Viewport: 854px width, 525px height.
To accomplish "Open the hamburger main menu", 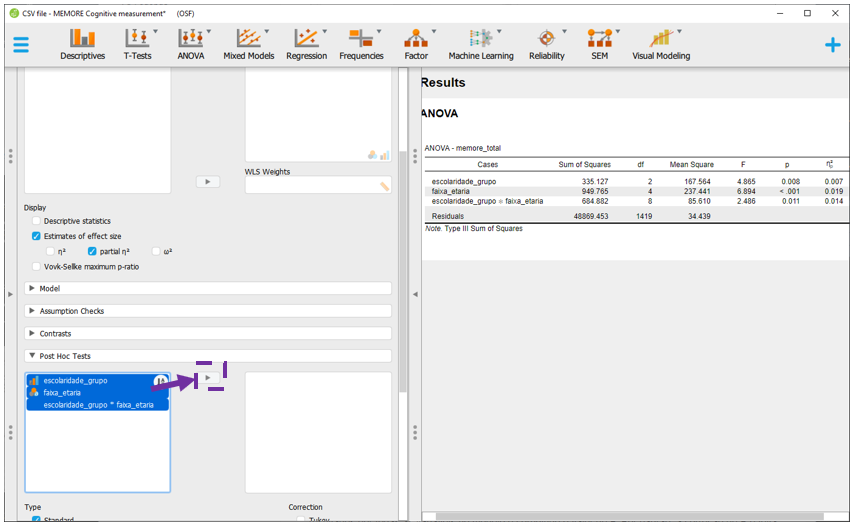I will 21,45.
